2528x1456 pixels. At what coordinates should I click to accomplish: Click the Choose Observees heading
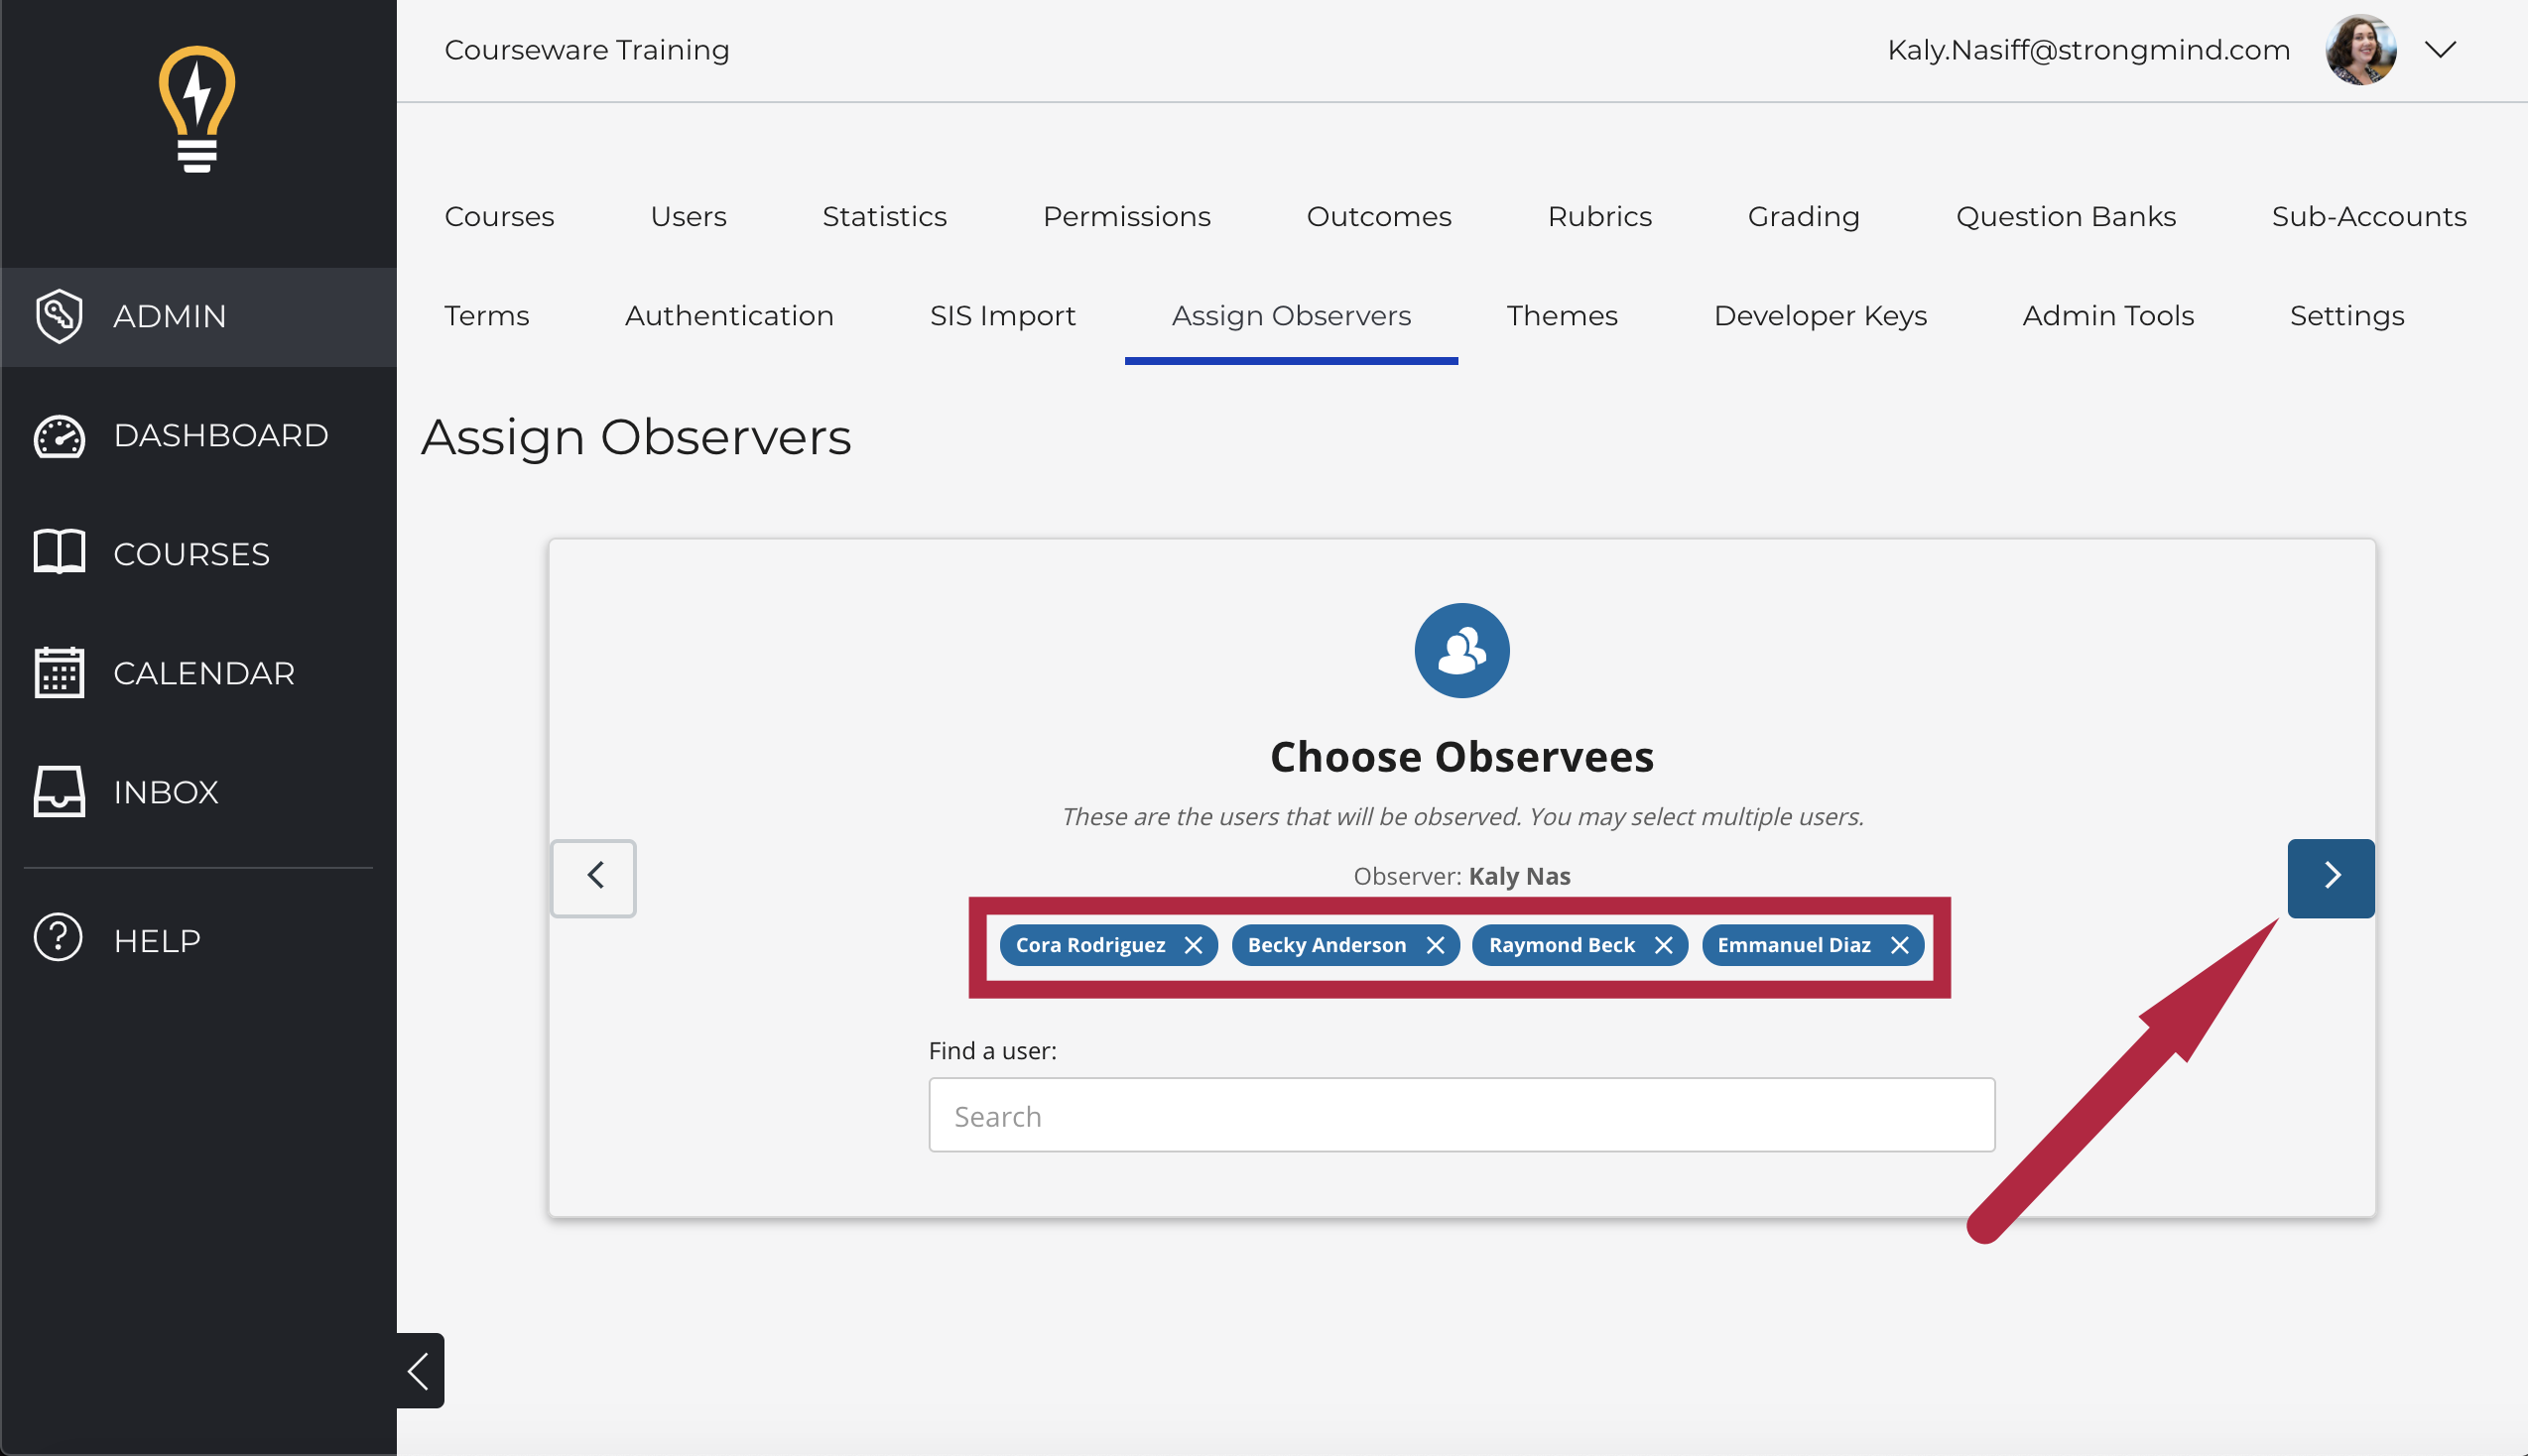[x=1462, y=757]
